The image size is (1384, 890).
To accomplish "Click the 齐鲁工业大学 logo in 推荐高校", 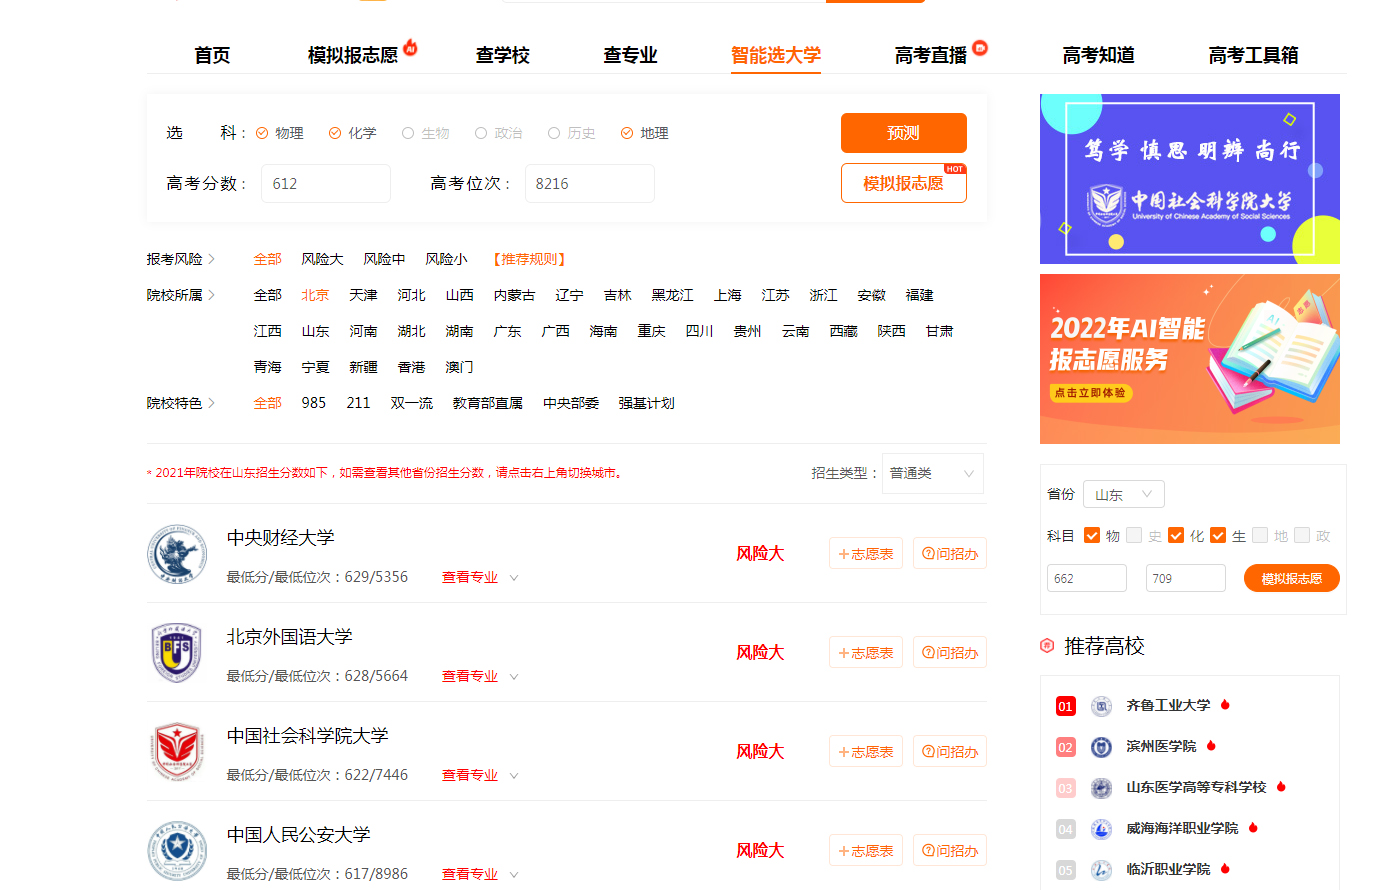I will (x=1101, y=705).
